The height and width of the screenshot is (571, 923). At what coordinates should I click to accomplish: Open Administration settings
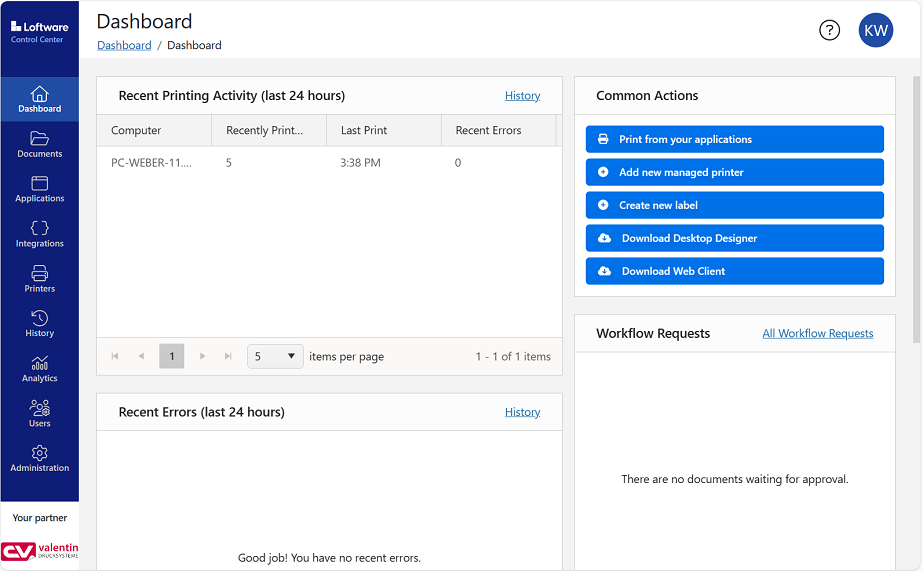click(x=39, y=459)
